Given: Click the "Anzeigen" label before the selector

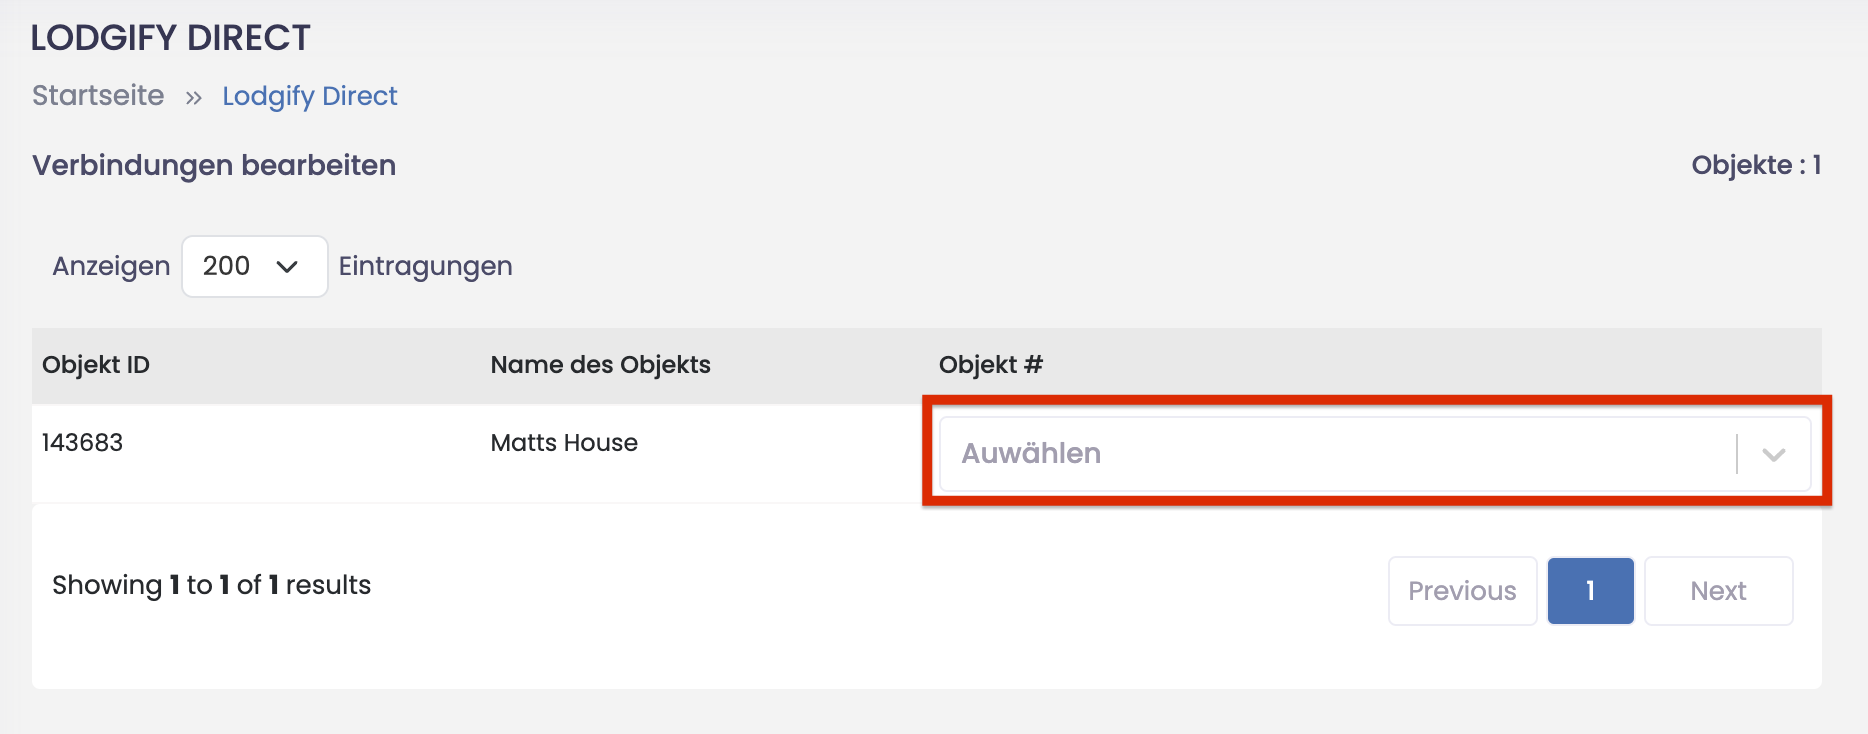Looking at the screenshot, I should (x=110, y=266).
